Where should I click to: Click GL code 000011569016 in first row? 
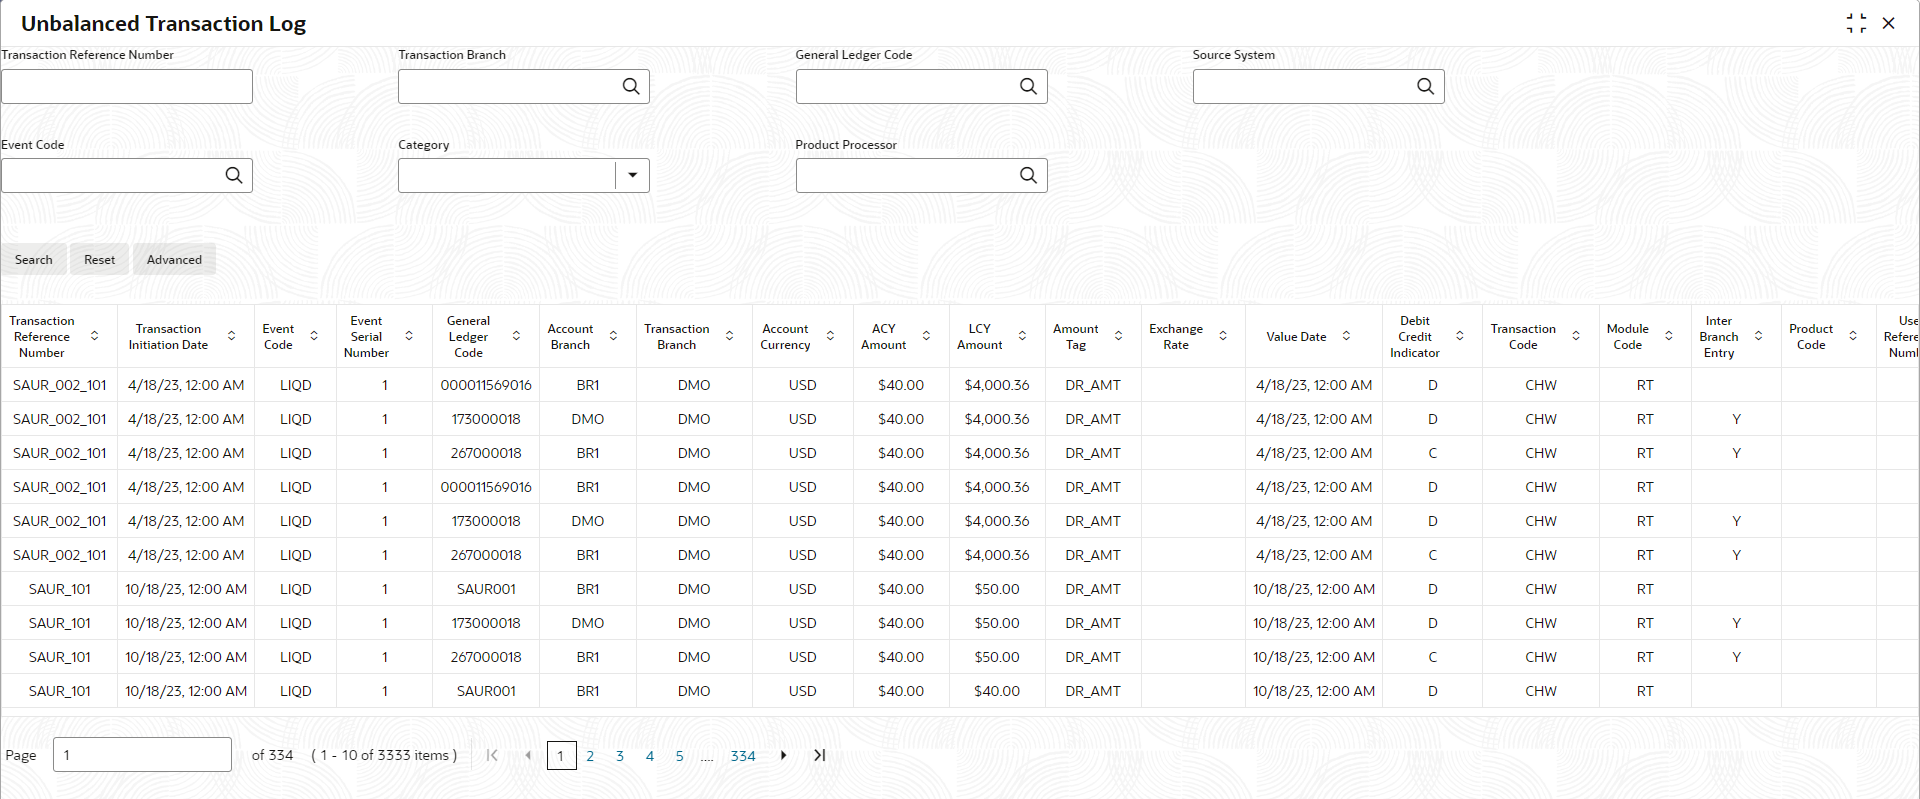point(486,385)
